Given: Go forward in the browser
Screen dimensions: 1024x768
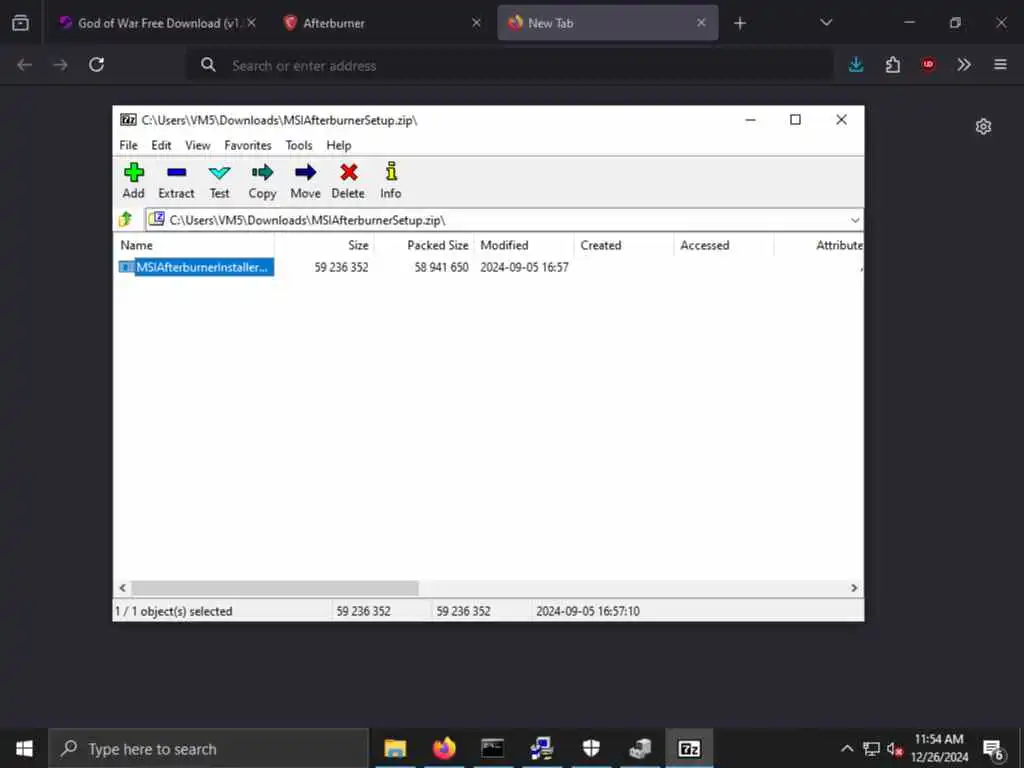Looking at the screenshot, I should 61,65.
